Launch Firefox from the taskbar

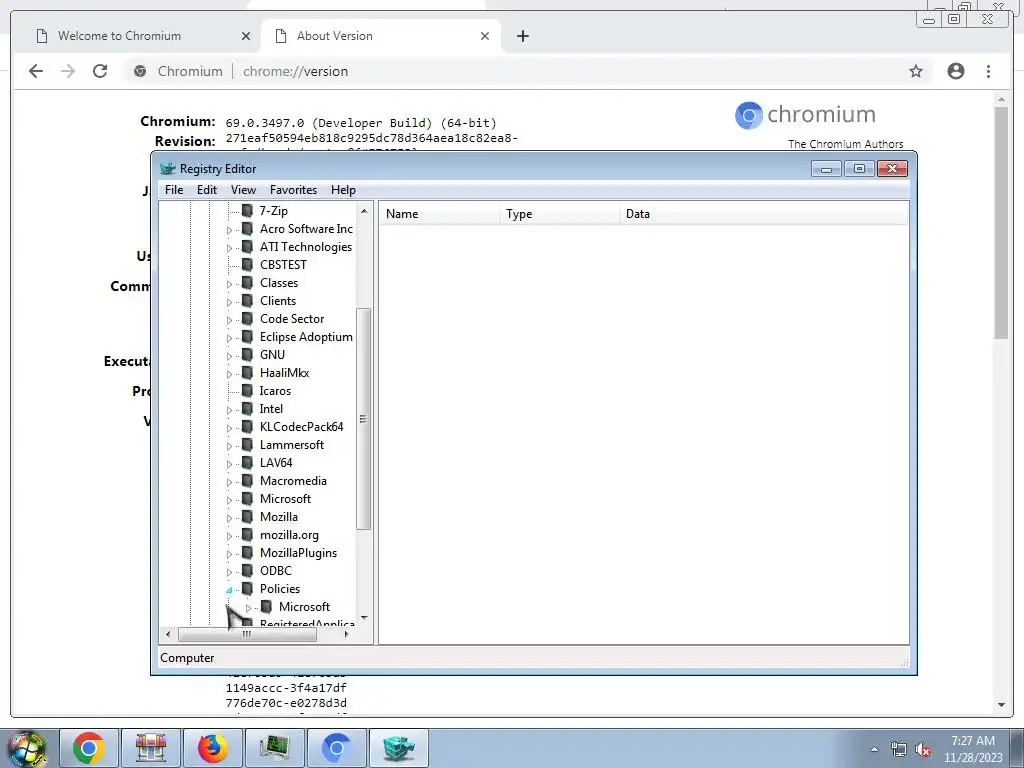point(213,748)
